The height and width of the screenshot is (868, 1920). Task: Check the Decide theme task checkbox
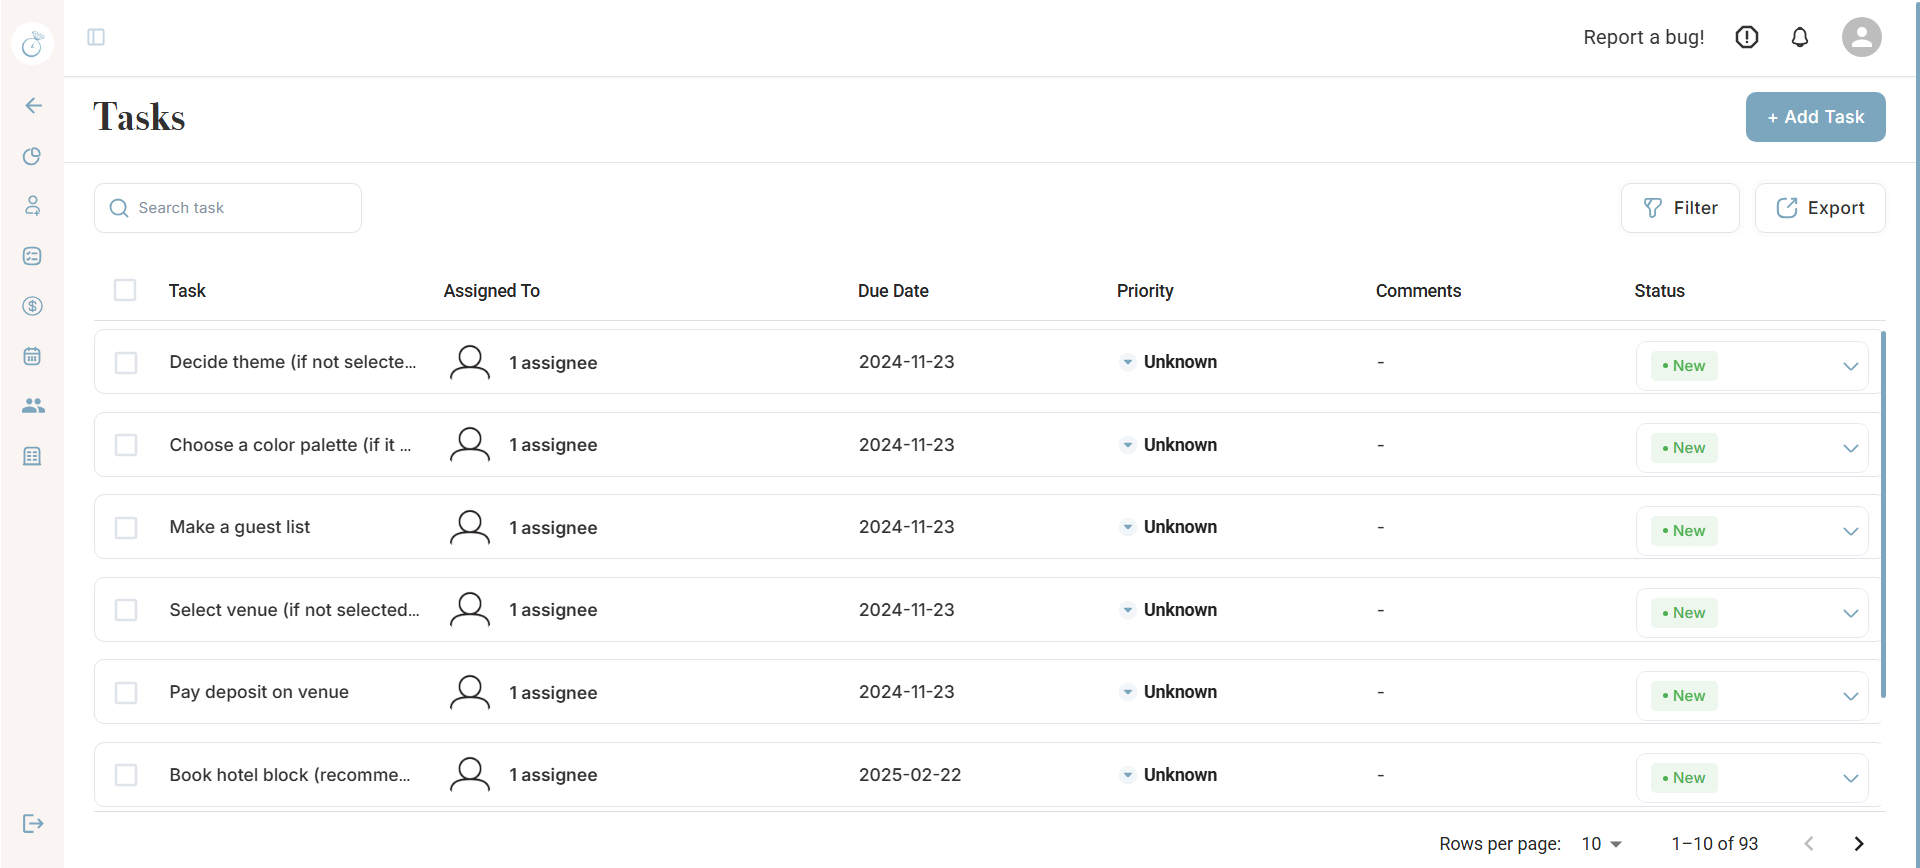[126, 362]
